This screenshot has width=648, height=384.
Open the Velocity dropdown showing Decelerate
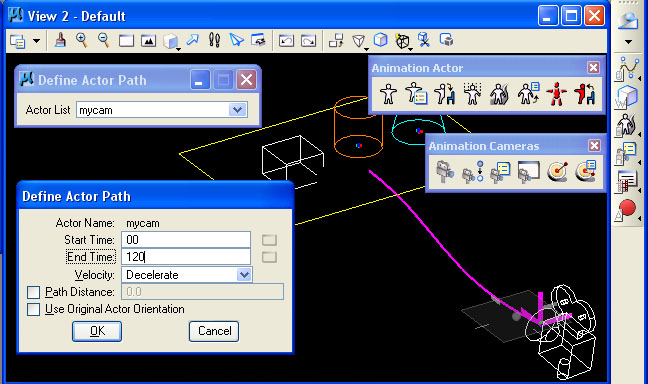tap(186, 275)
